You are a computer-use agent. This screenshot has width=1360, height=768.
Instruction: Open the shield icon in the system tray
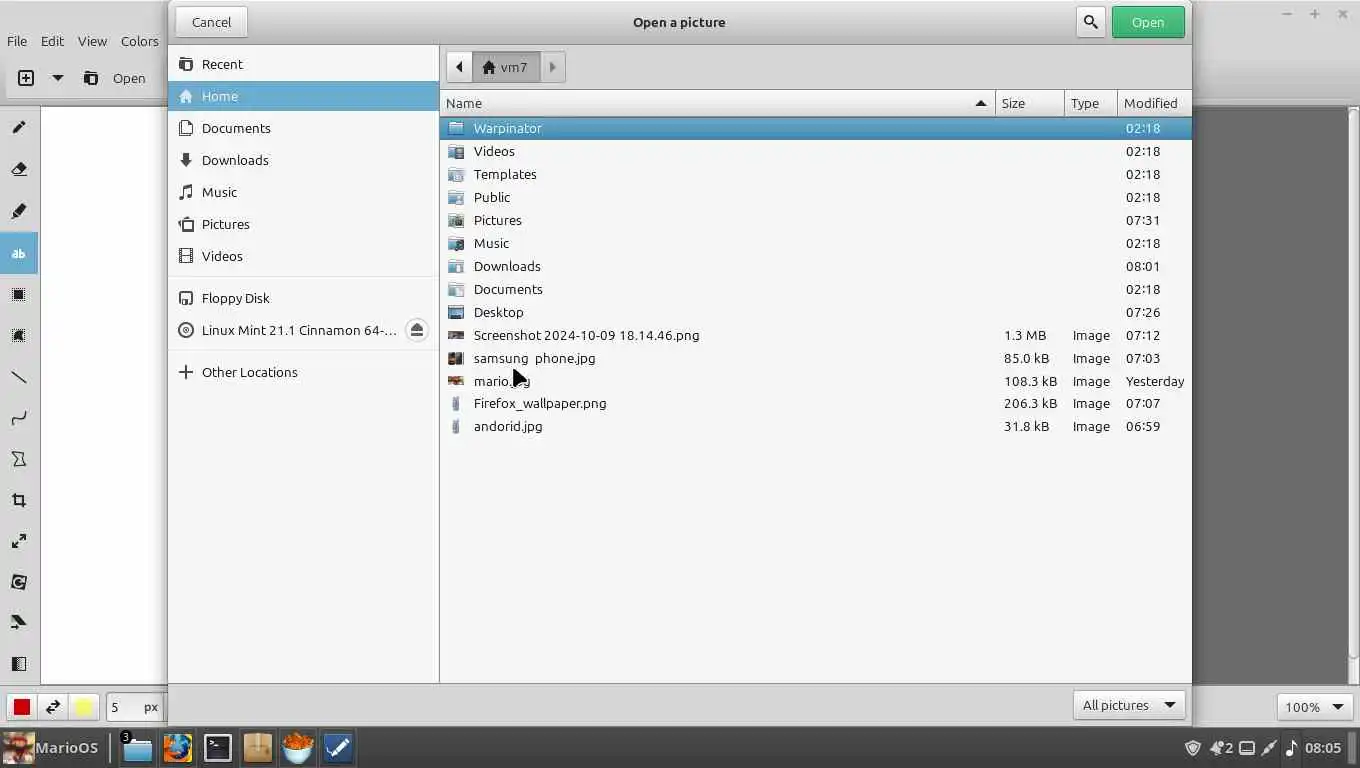(x=1192, y=747)
